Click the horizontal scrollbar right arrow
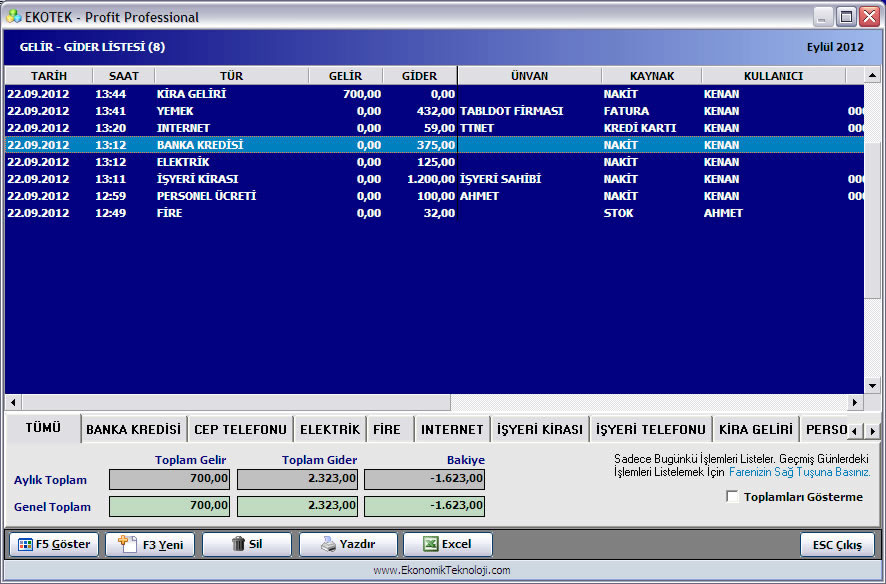This screenshot has height=584, width=886. point(855,402)
